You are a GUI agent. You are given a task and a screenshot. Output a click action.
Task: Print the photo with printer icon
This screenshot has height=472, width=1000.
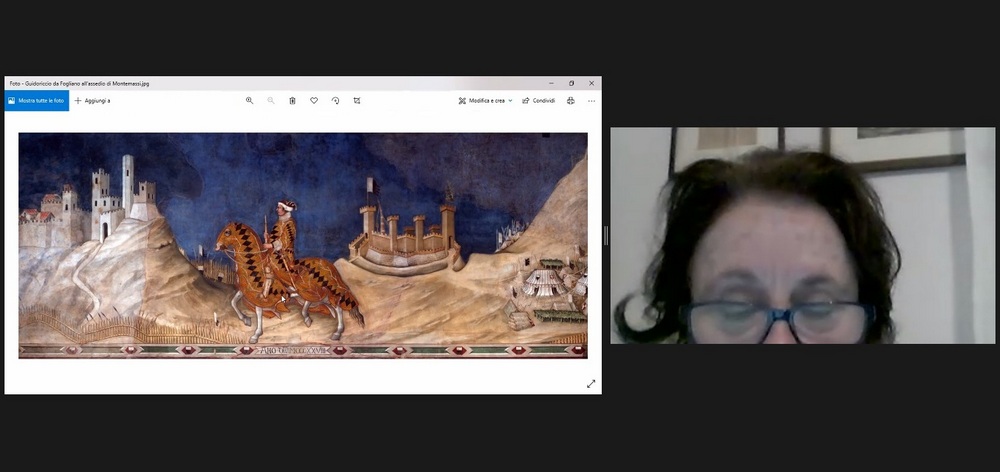[x=571, y=101]
